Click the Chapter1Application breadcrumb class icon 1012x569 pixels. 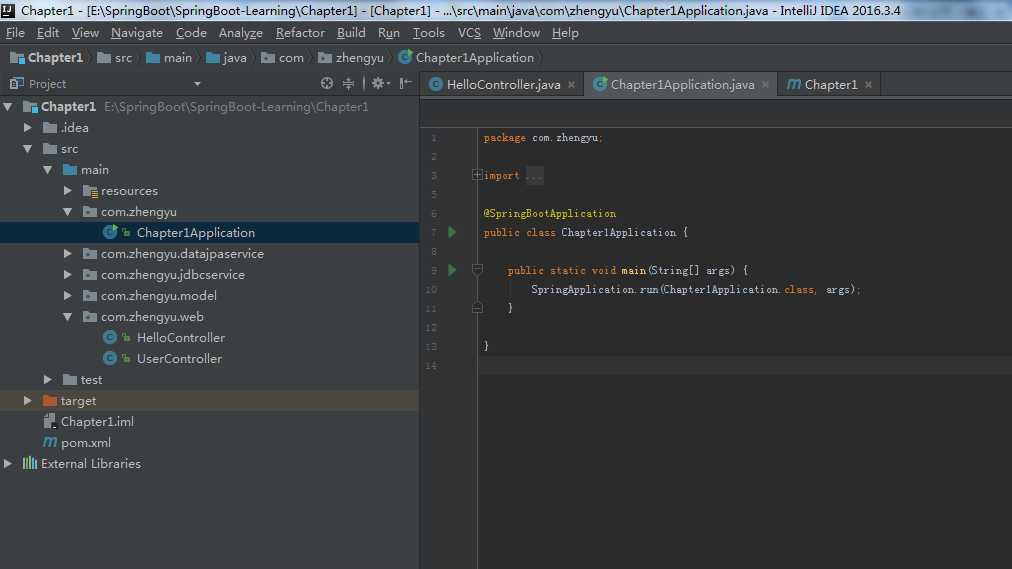[405, 57]
